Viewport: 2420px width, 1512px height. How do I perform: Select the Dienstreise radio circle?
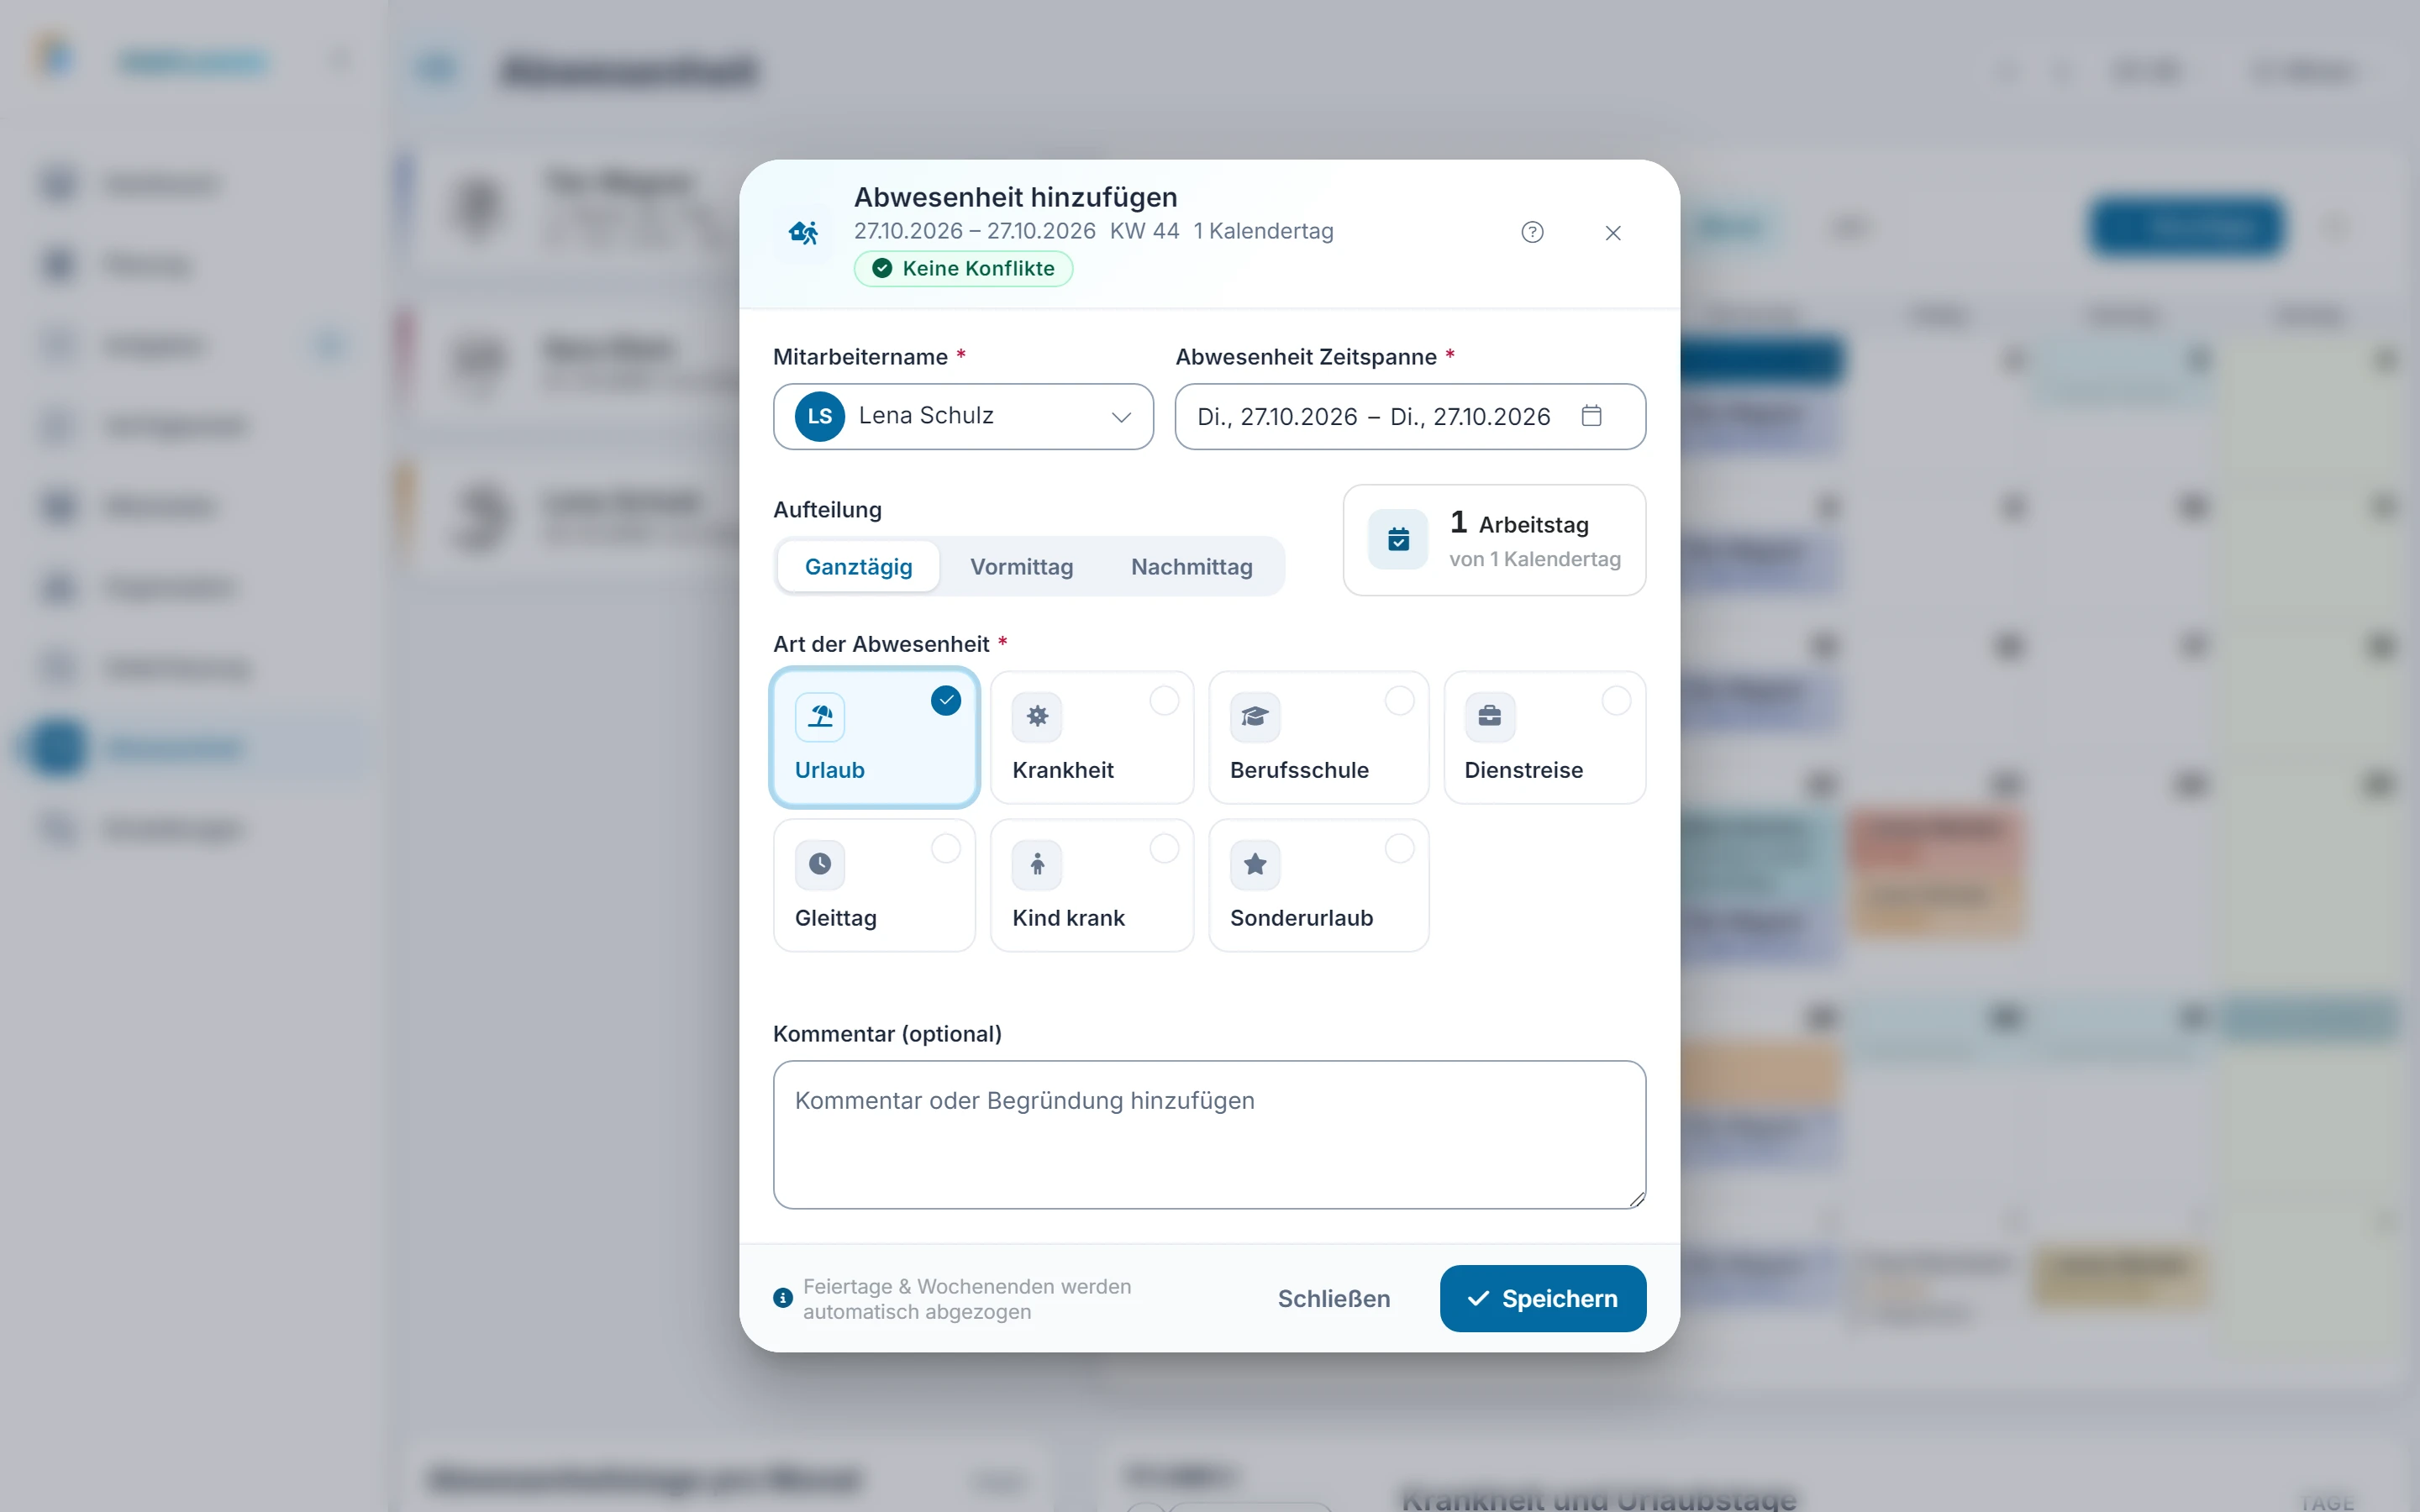(1617, 701)
